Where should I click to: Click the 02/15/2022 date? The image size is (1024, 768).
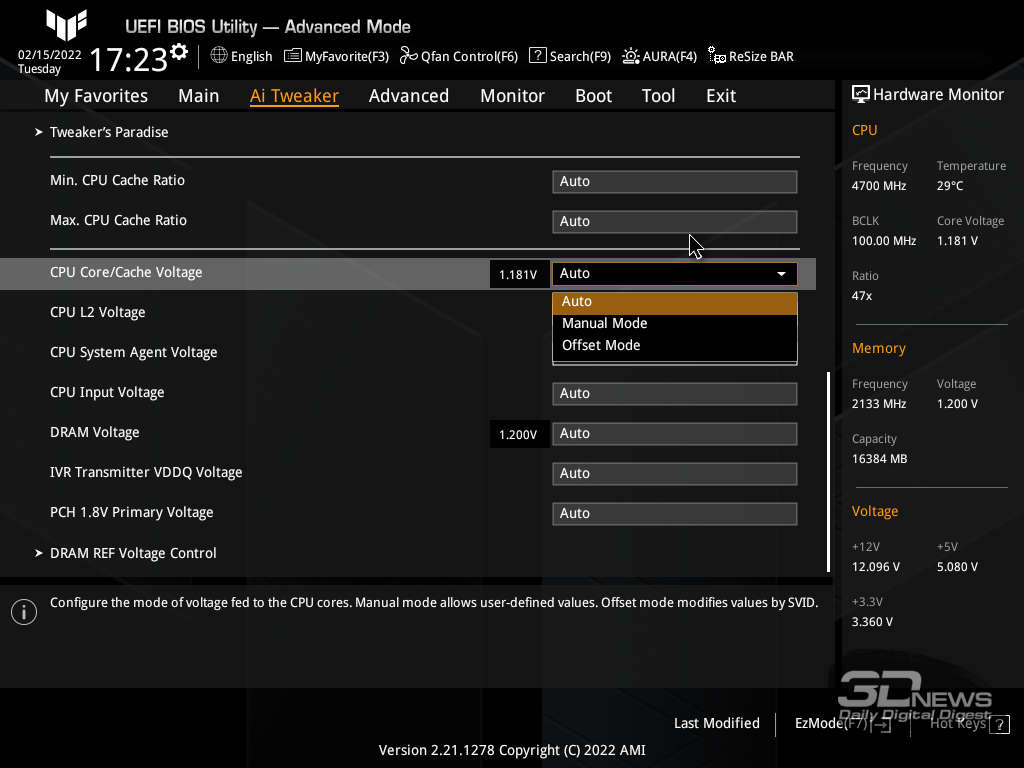(x=50, y=55)
